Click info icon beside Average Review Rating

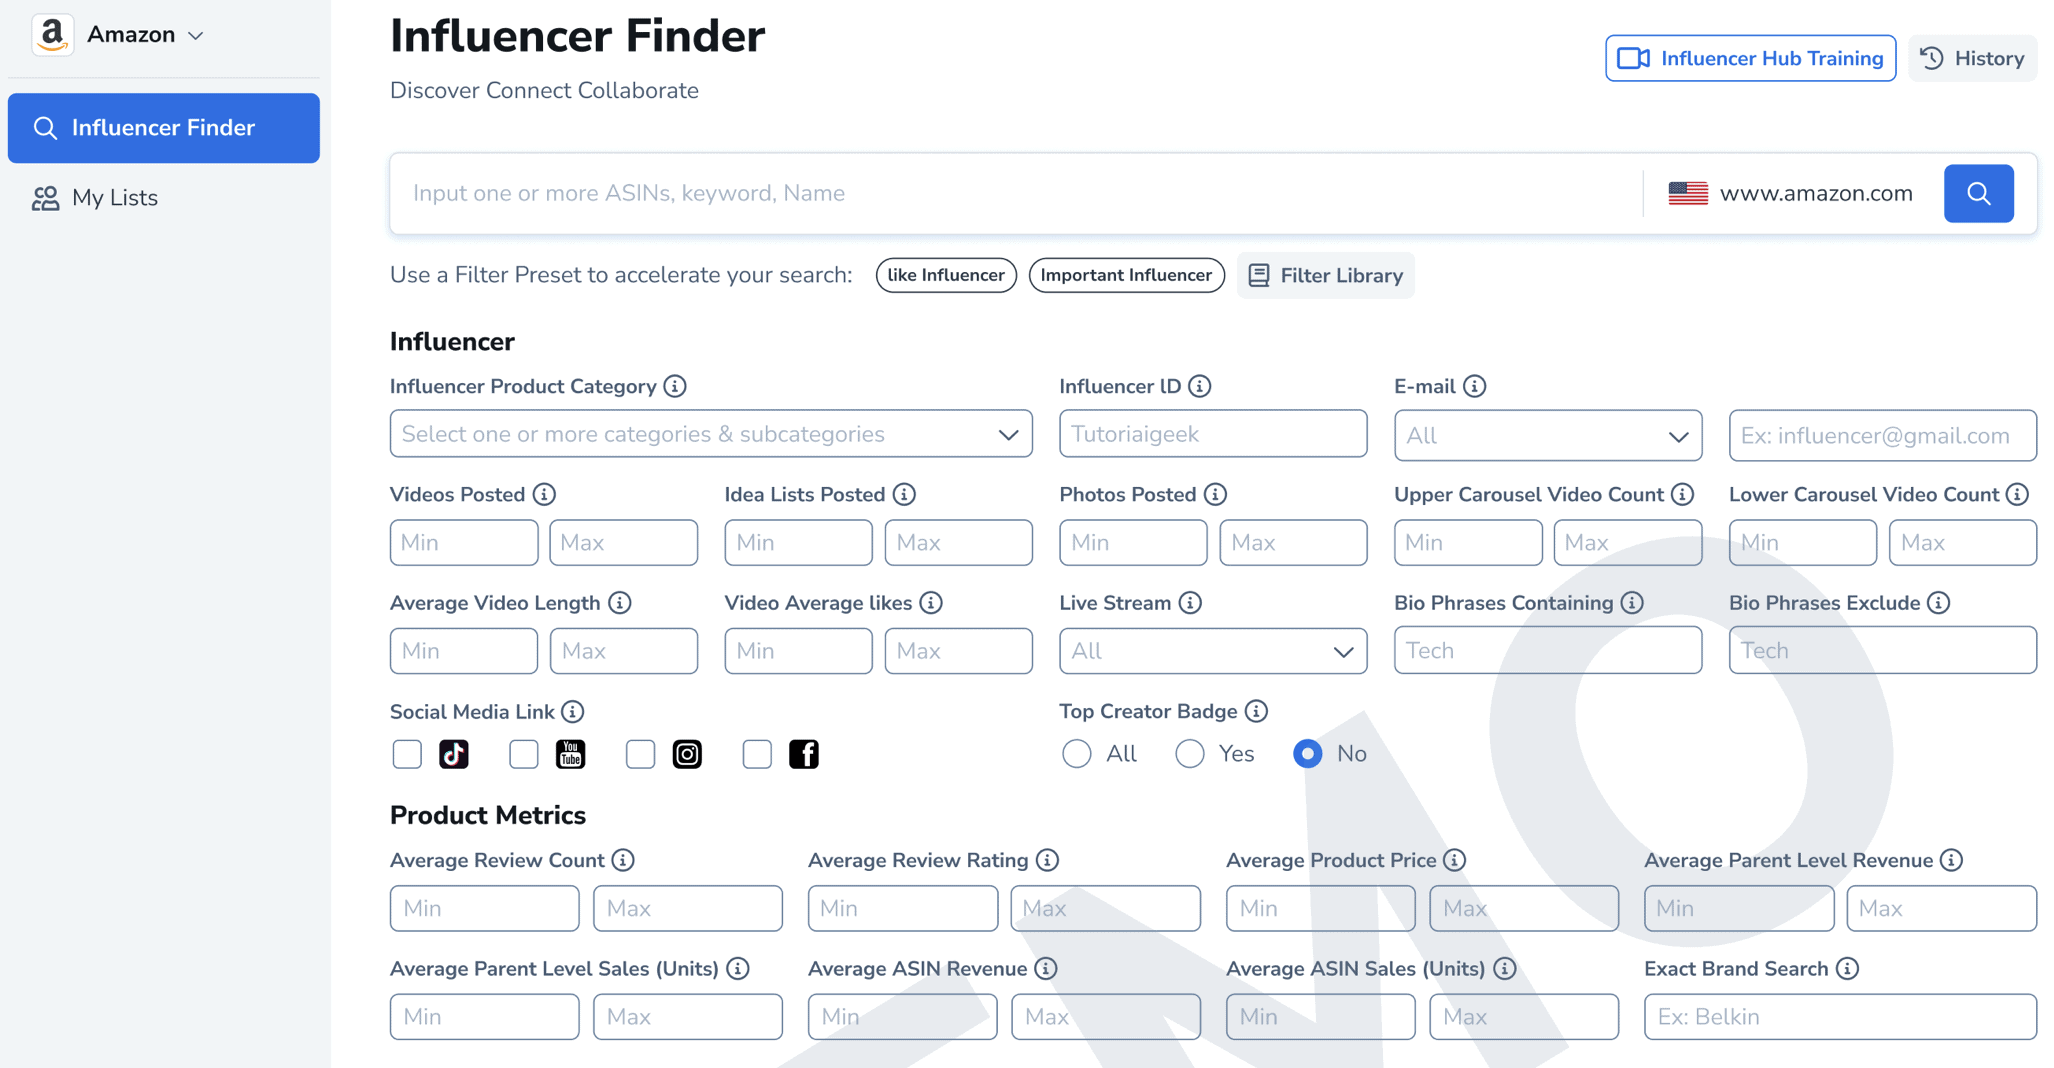click(x=1047, y=860)
